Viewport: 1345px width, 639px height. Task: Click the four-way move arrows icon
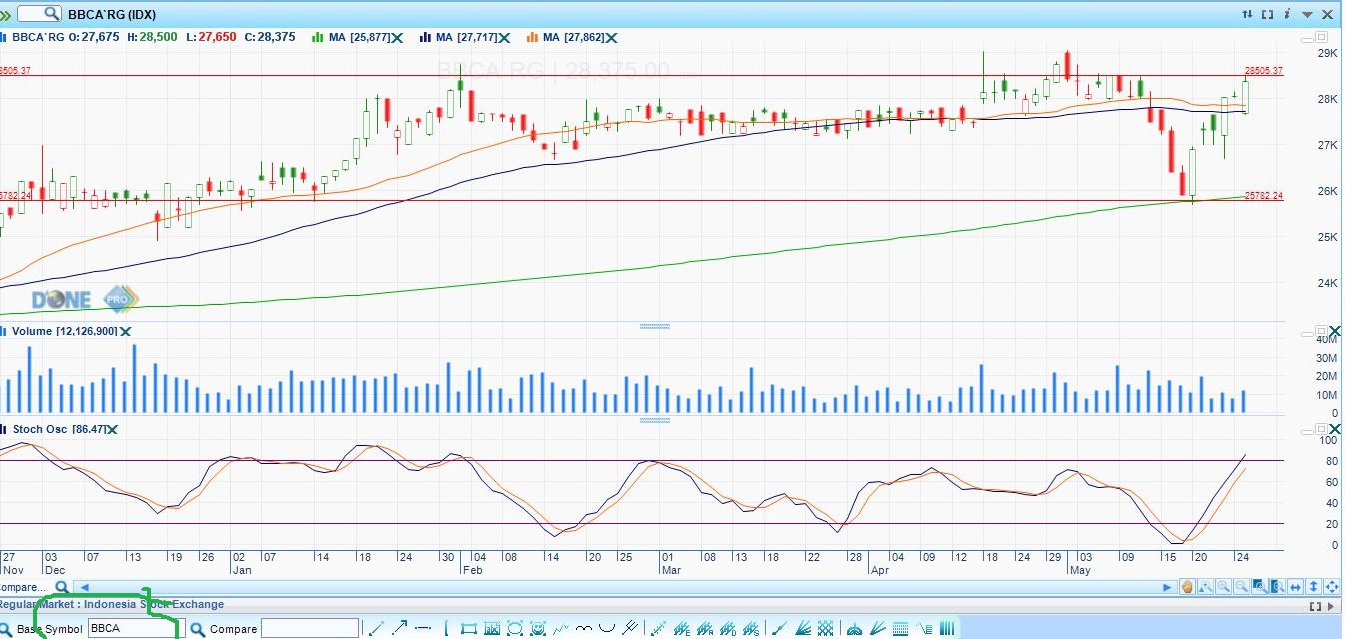(1332, 587)
